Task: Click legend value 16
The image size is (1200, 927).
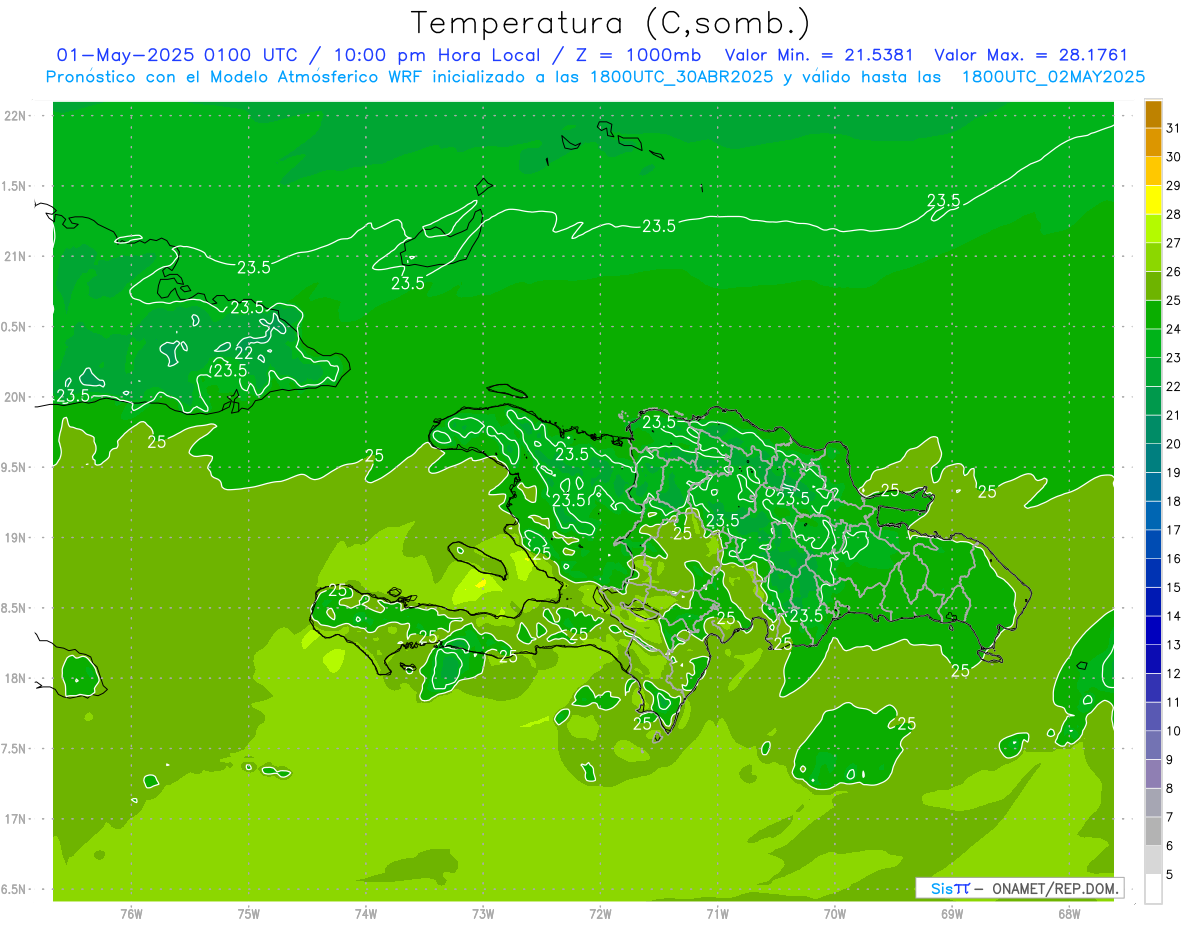Action: click(x=1173, y=559)
